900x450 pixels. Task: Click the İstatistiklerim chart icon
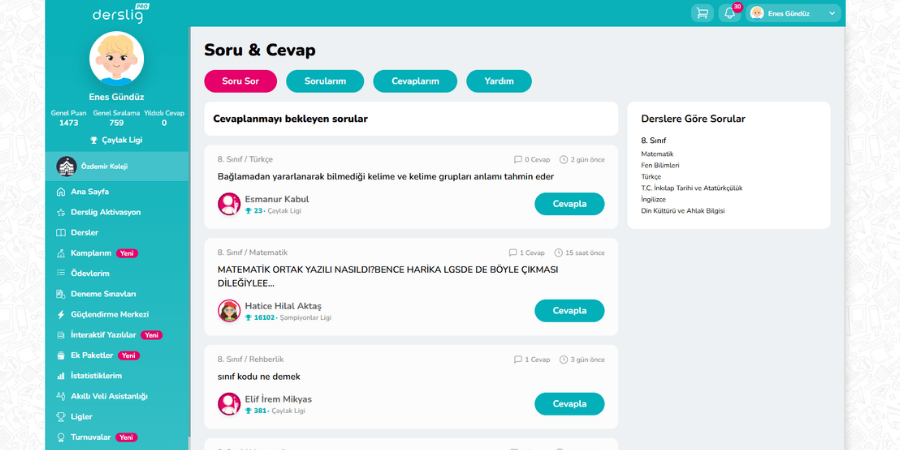coord(61,375)
